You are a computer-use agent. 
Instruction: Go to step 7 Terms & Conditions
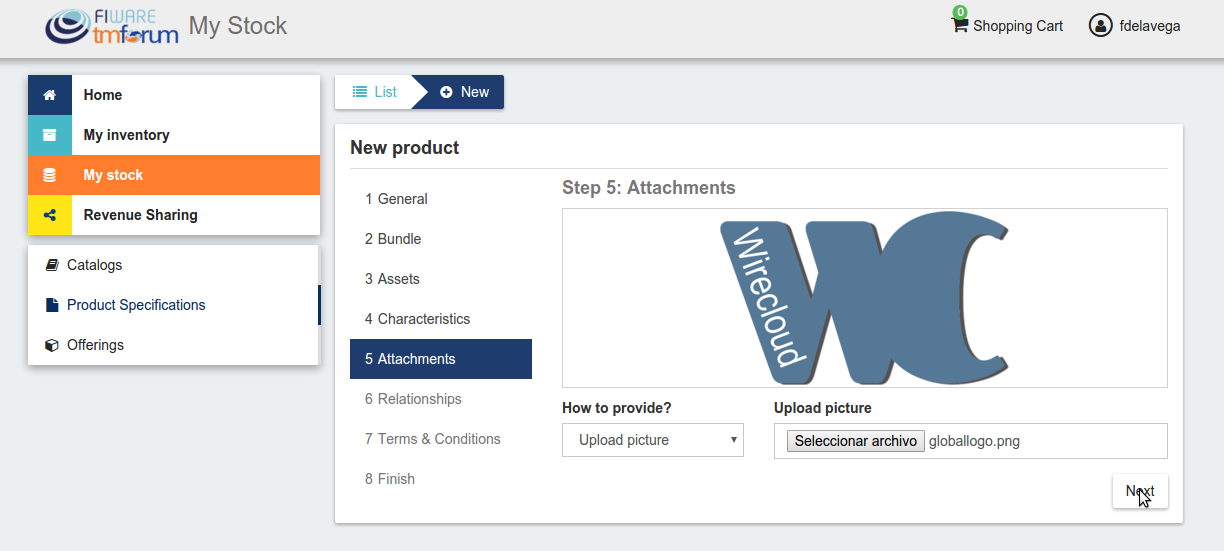pyautogui.click(x=441, y=439)
